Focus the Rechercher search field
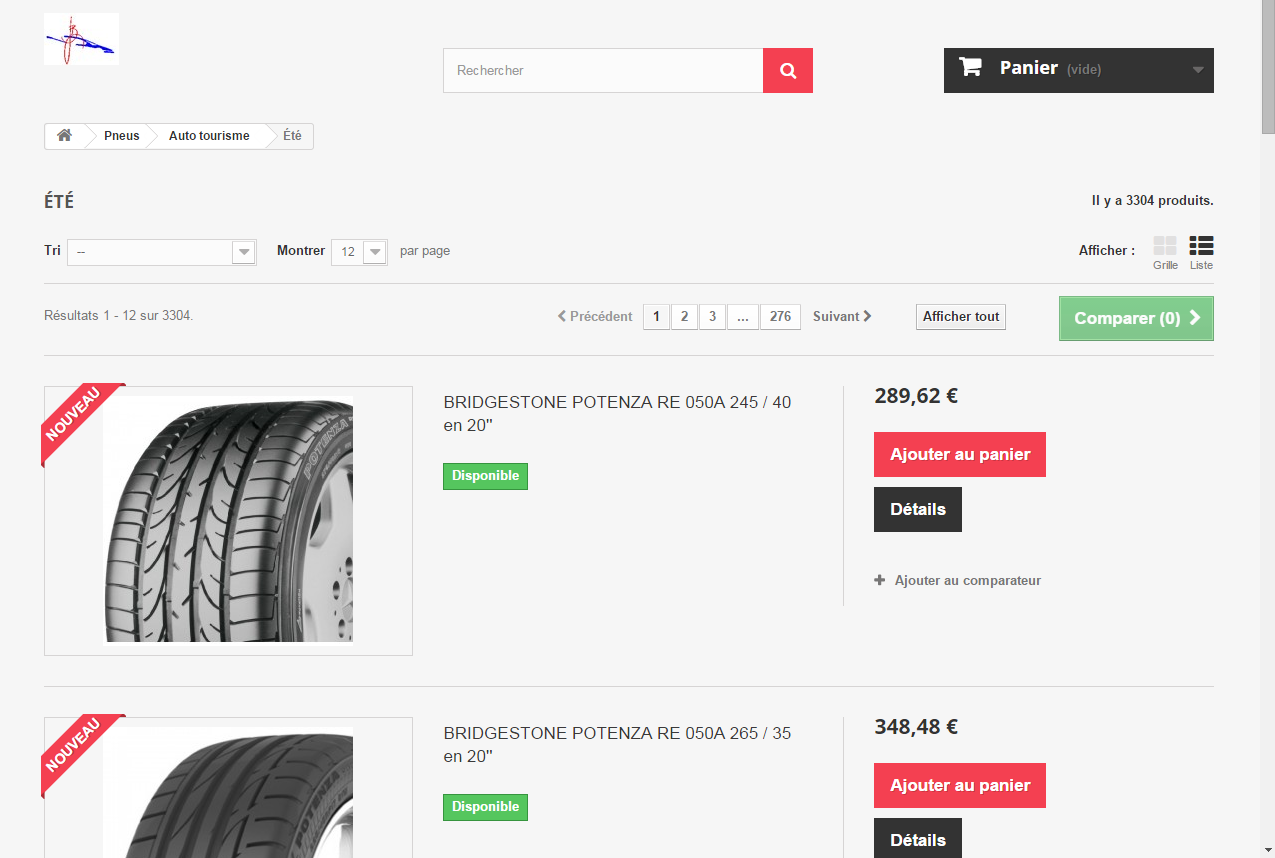 point(603,71)
